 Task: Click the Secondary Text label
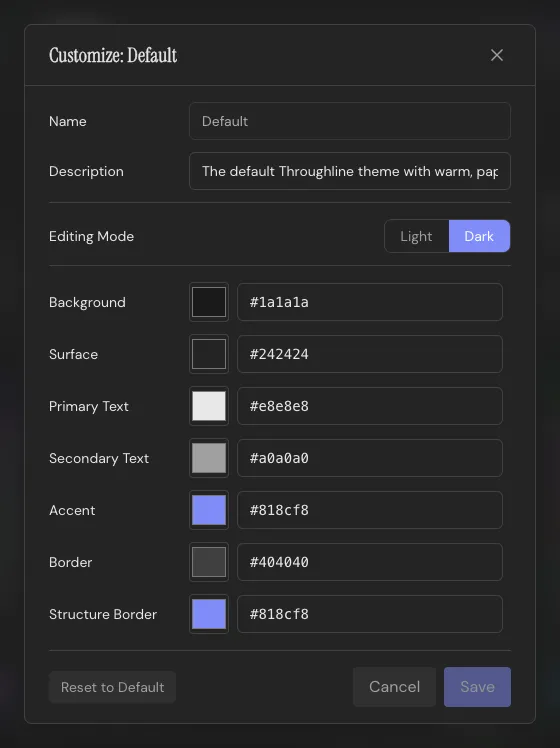point(99,458)
